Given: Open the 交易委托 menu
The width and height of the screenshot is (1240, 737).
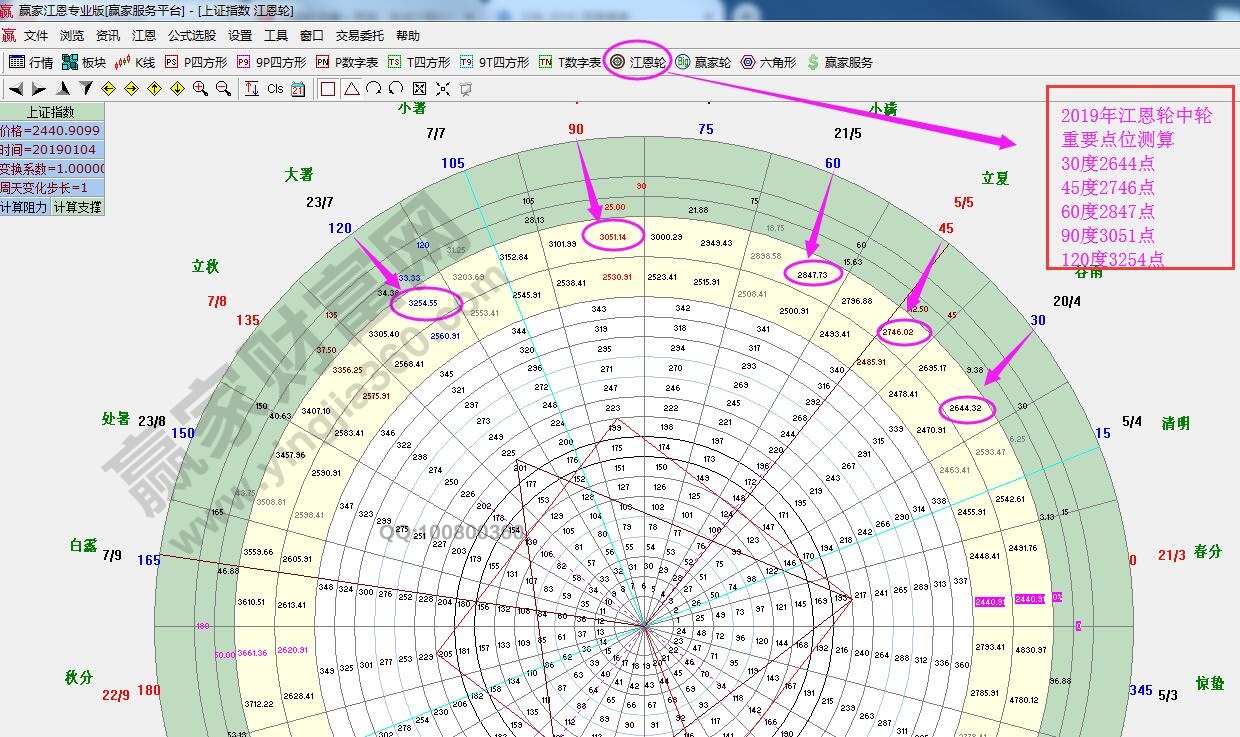Looking at the screenshot, I should point(359,35).
